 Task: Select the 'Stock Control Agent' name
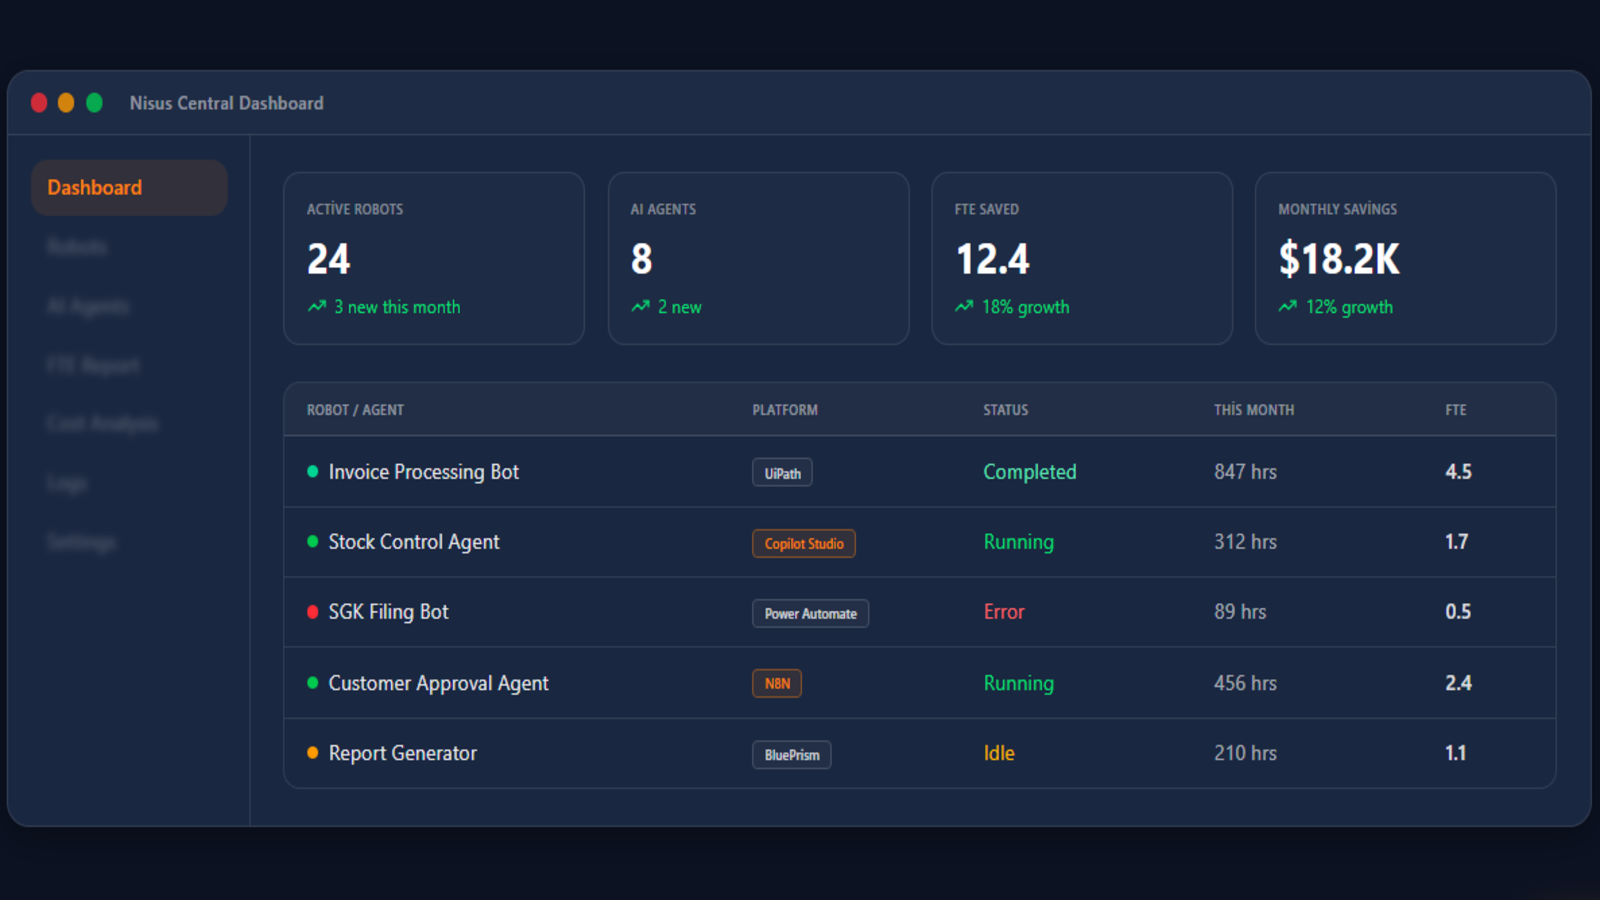click(x=414, y=542)
